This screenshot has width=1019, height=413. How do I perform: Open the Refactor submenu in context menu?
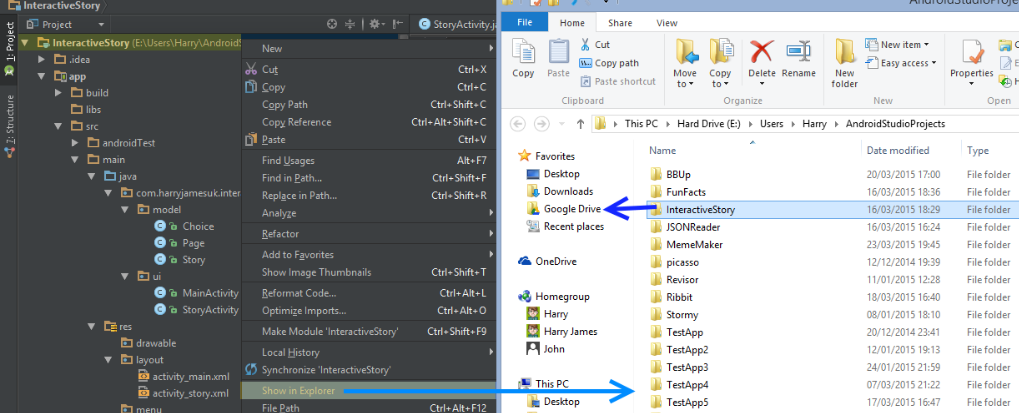368,234
